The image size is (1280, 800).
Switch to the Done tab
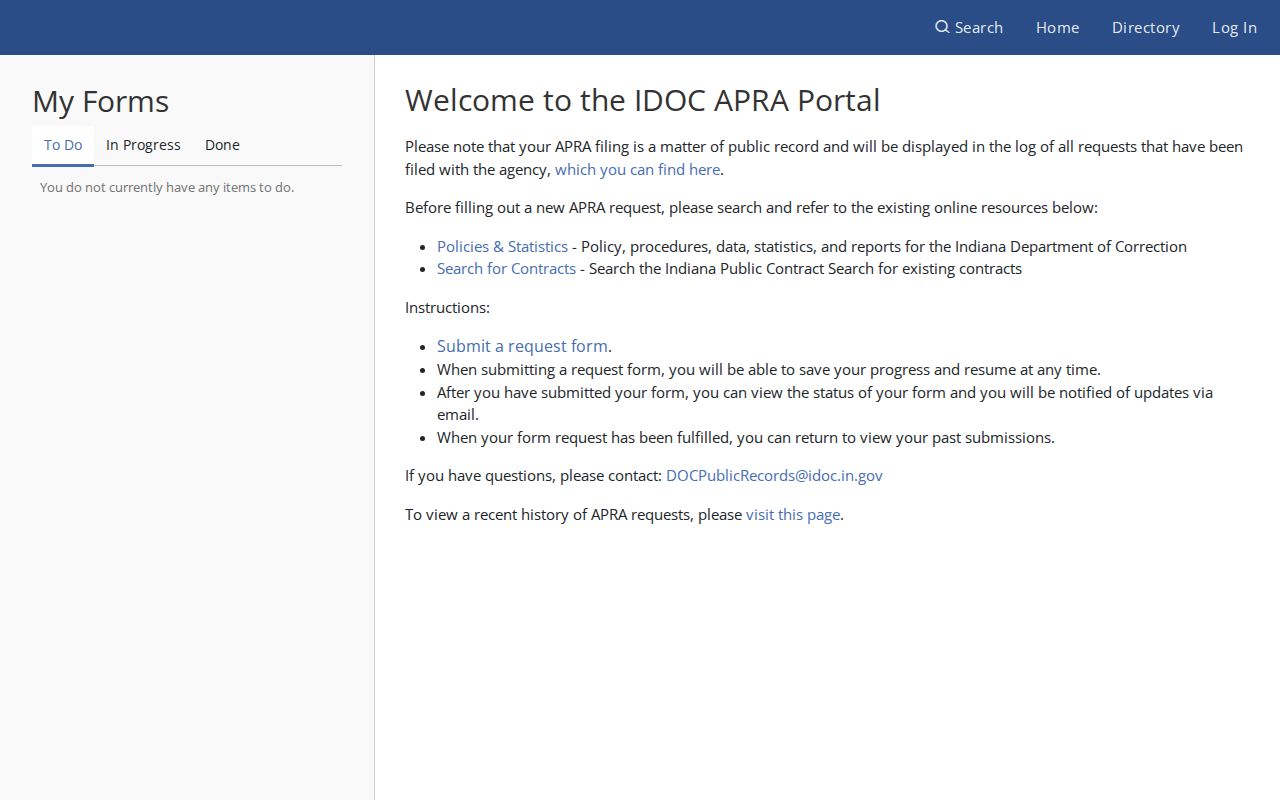[x=222, y=145]
